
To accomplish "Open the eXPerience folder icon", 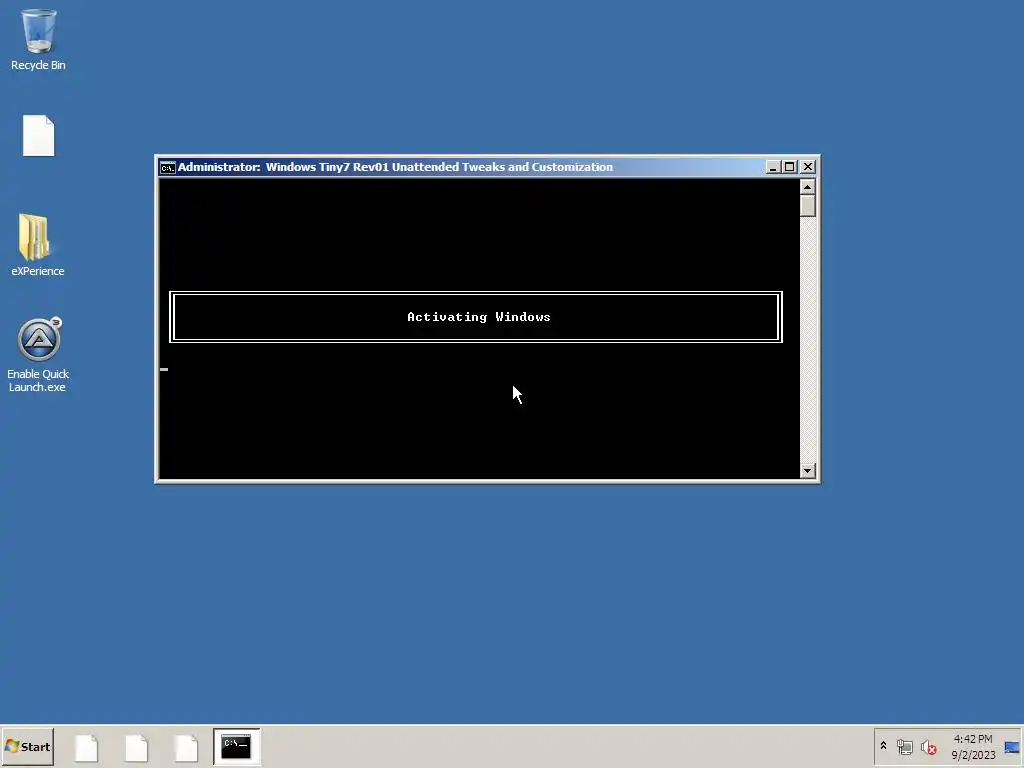I will pos(37,245).
